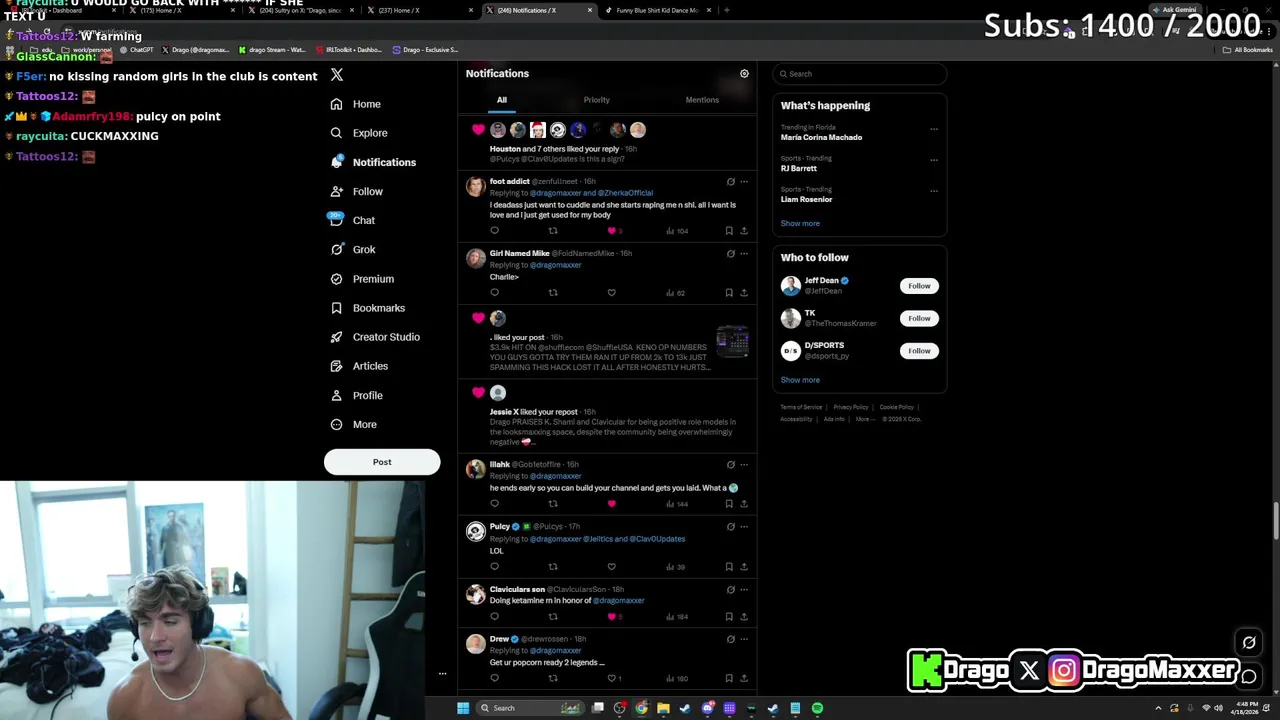Open Premium in the sidebar
This screenshot has height=720, width=1280.
362,279
